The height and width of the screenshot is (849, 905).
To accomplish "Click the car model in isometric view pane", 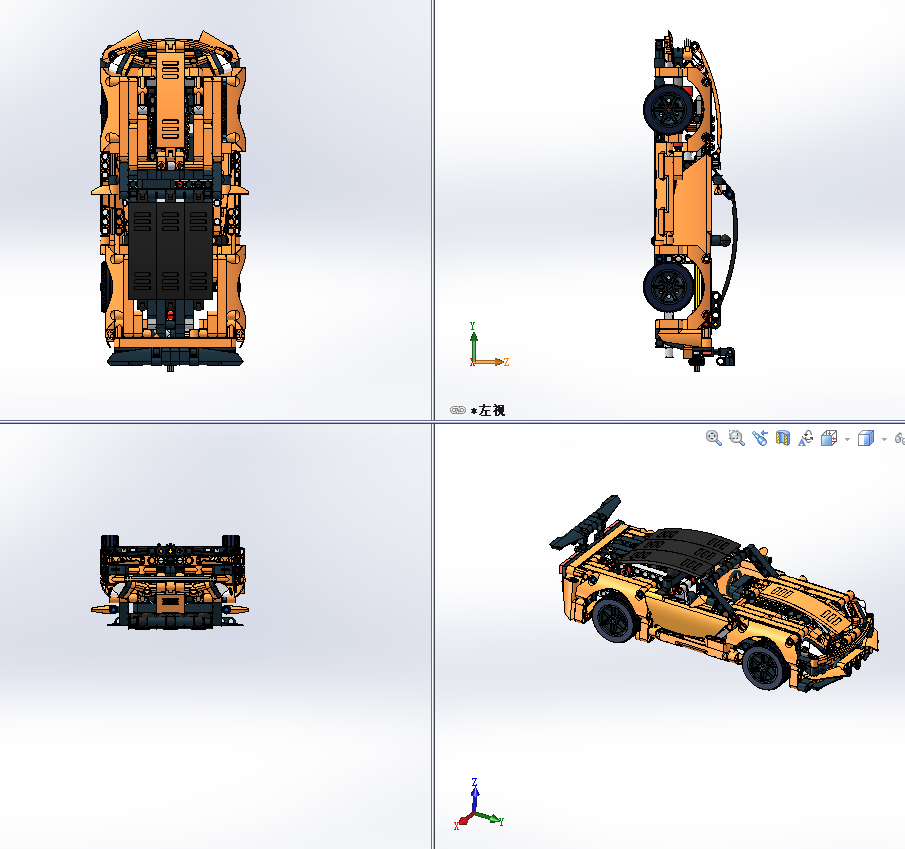I will pos(714,594).
